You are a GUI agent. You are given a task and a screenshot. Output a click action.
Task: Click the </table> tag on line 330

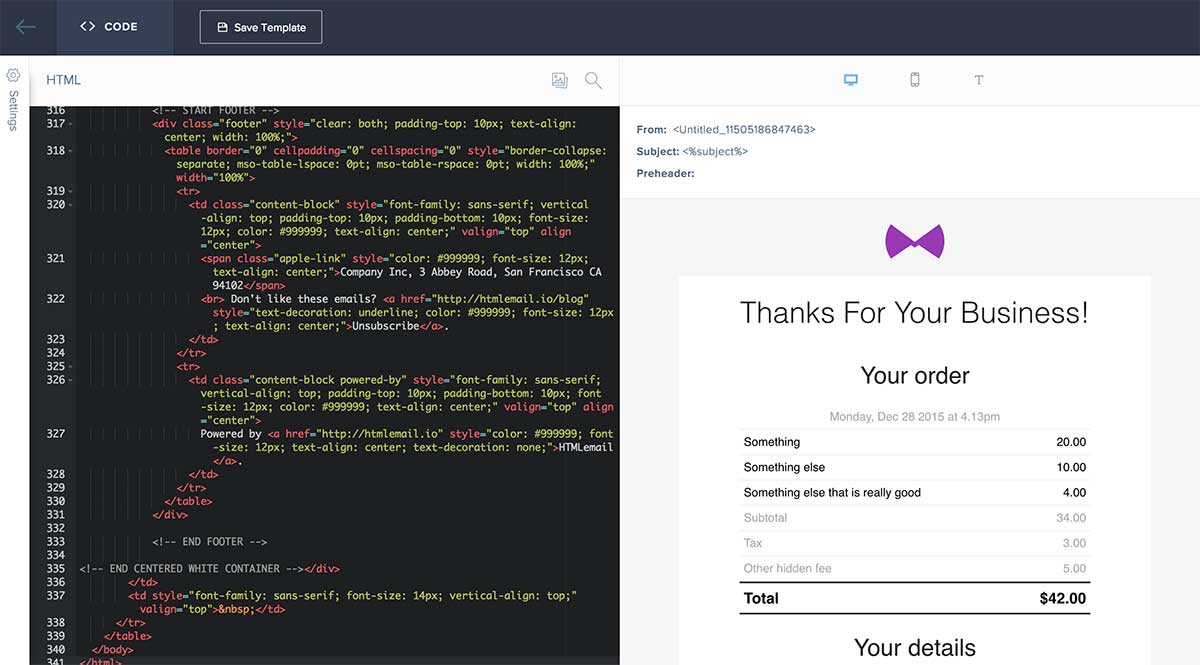[188, 502]
